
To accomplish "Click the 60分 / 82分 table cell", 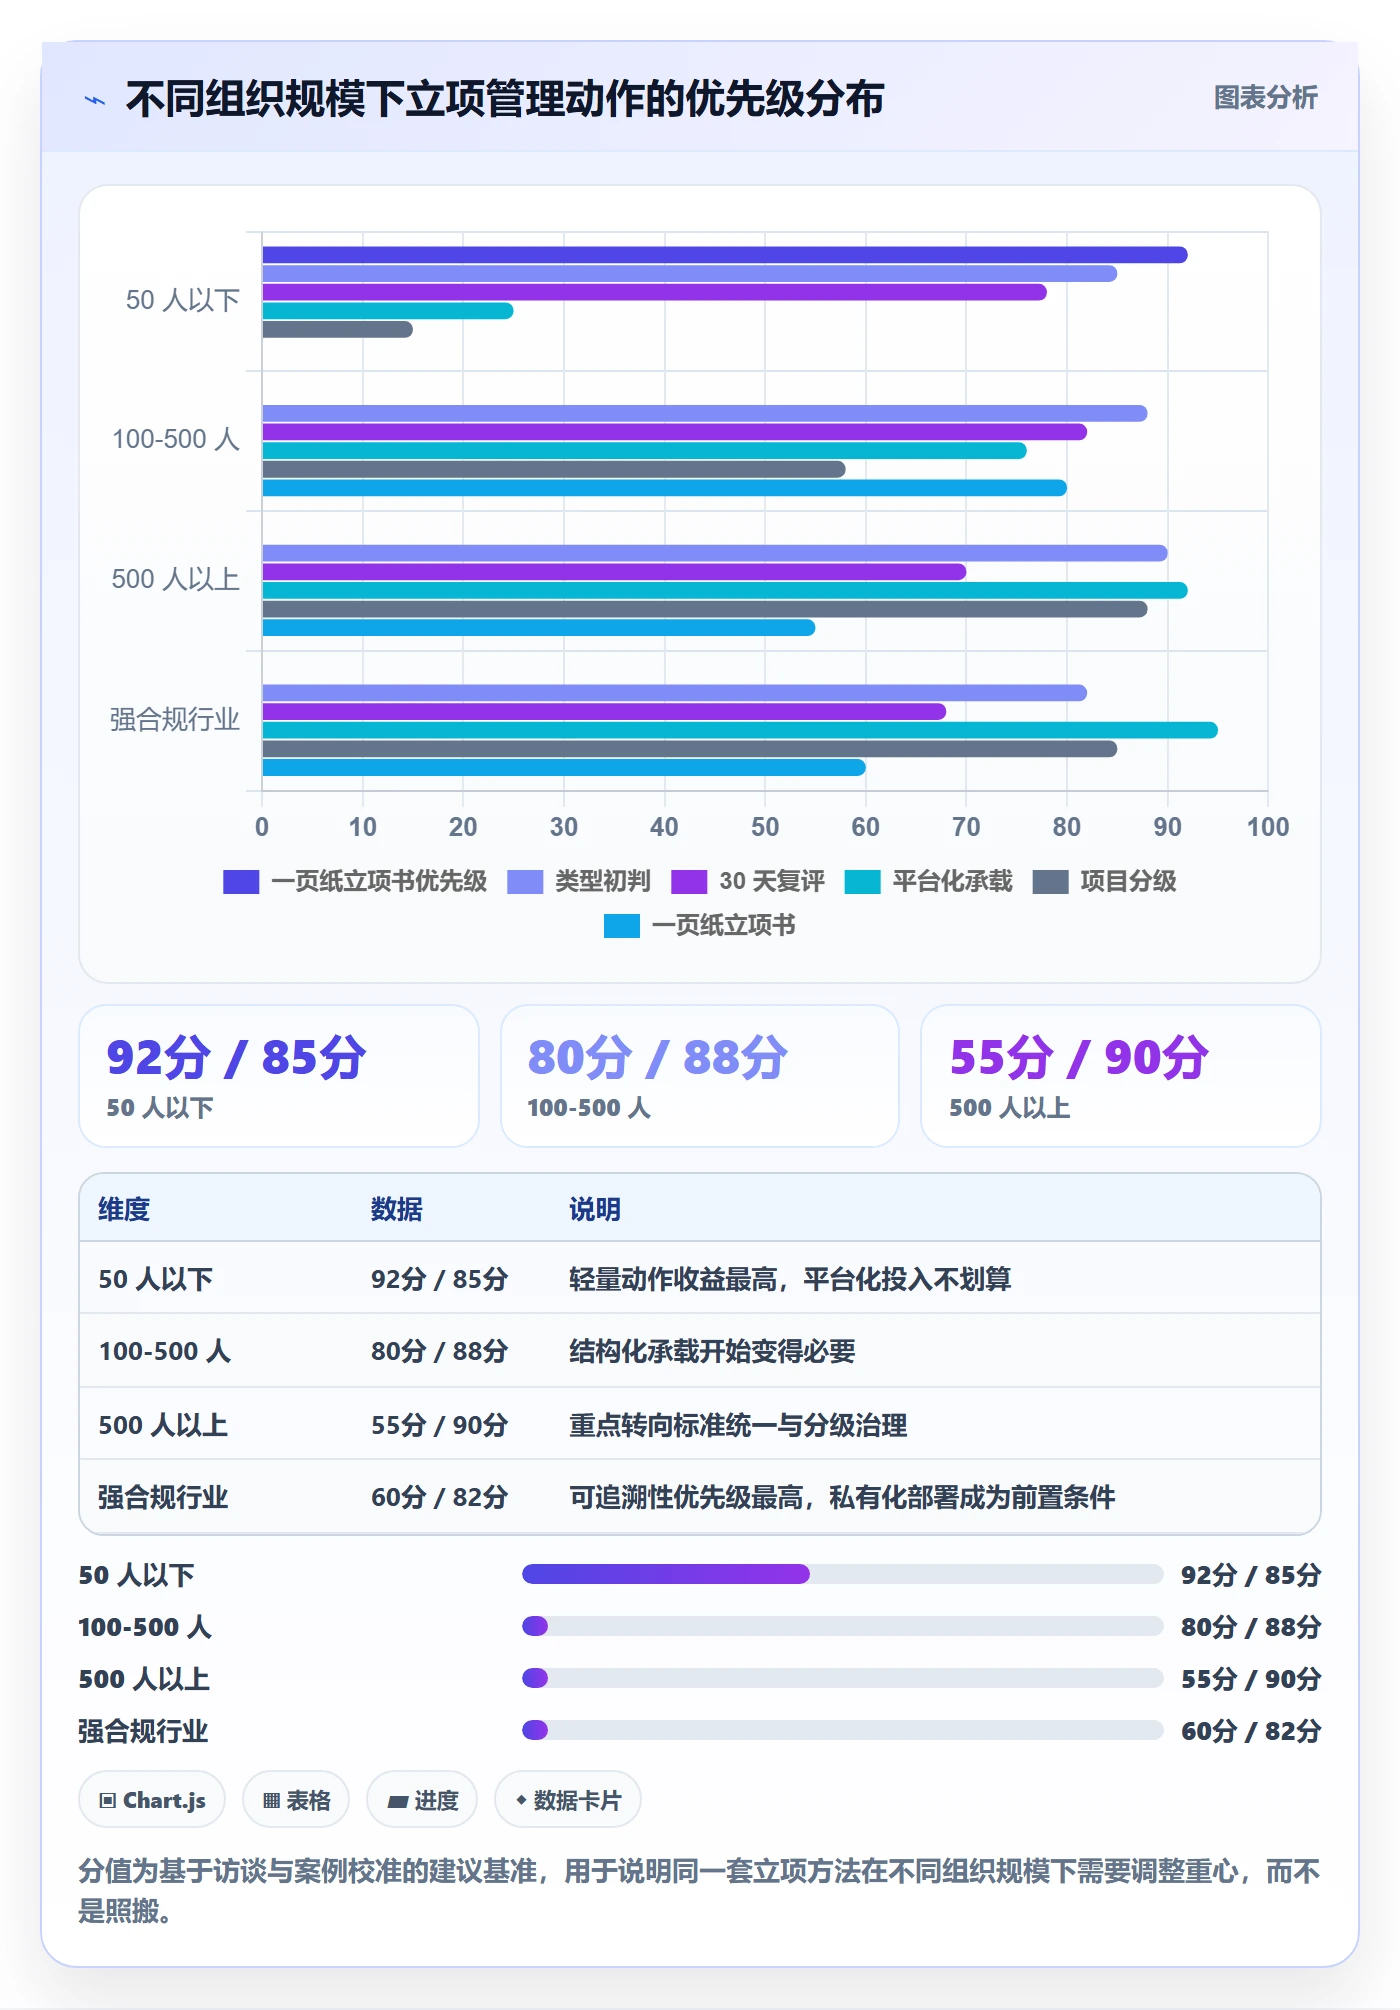I will pos(439,1497).
